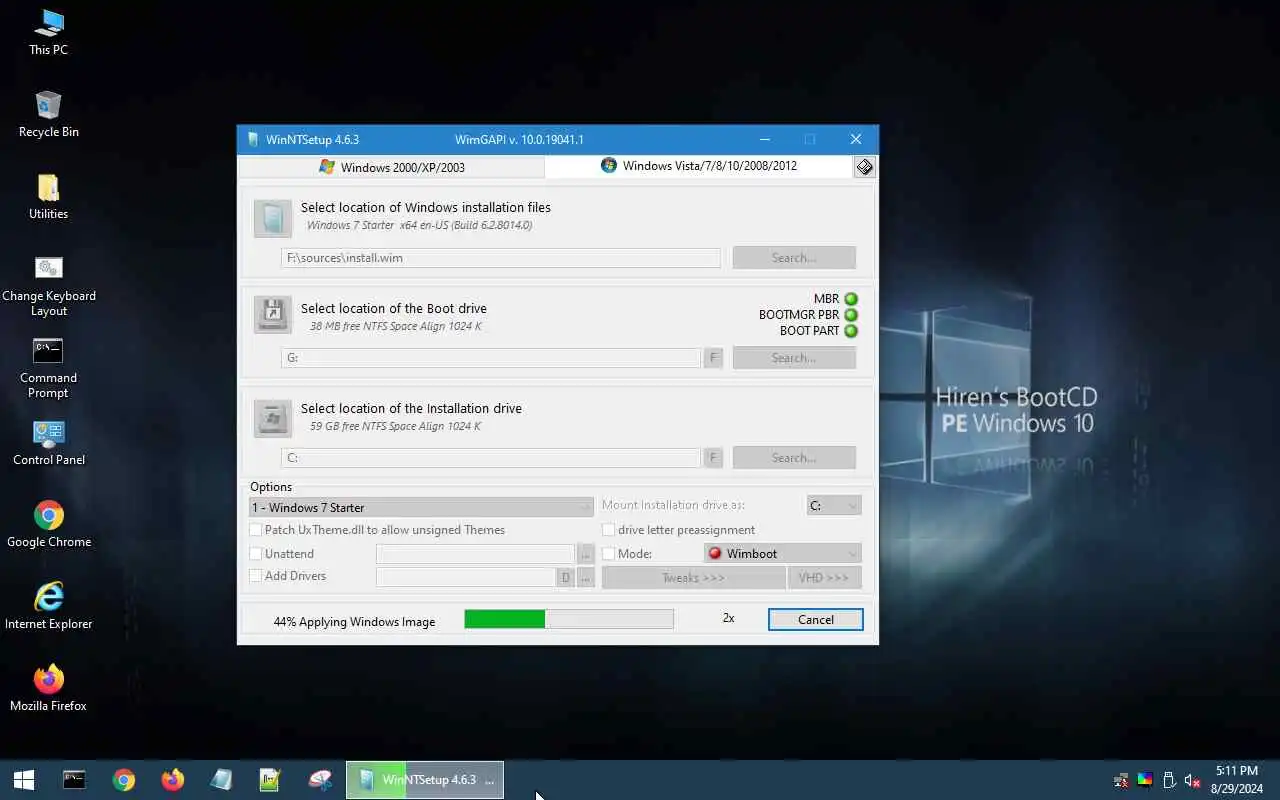Viewport: 1280px width, 800px height.
Task: Open the Wimboot mode dropdown
Action: tap(782, 554)
